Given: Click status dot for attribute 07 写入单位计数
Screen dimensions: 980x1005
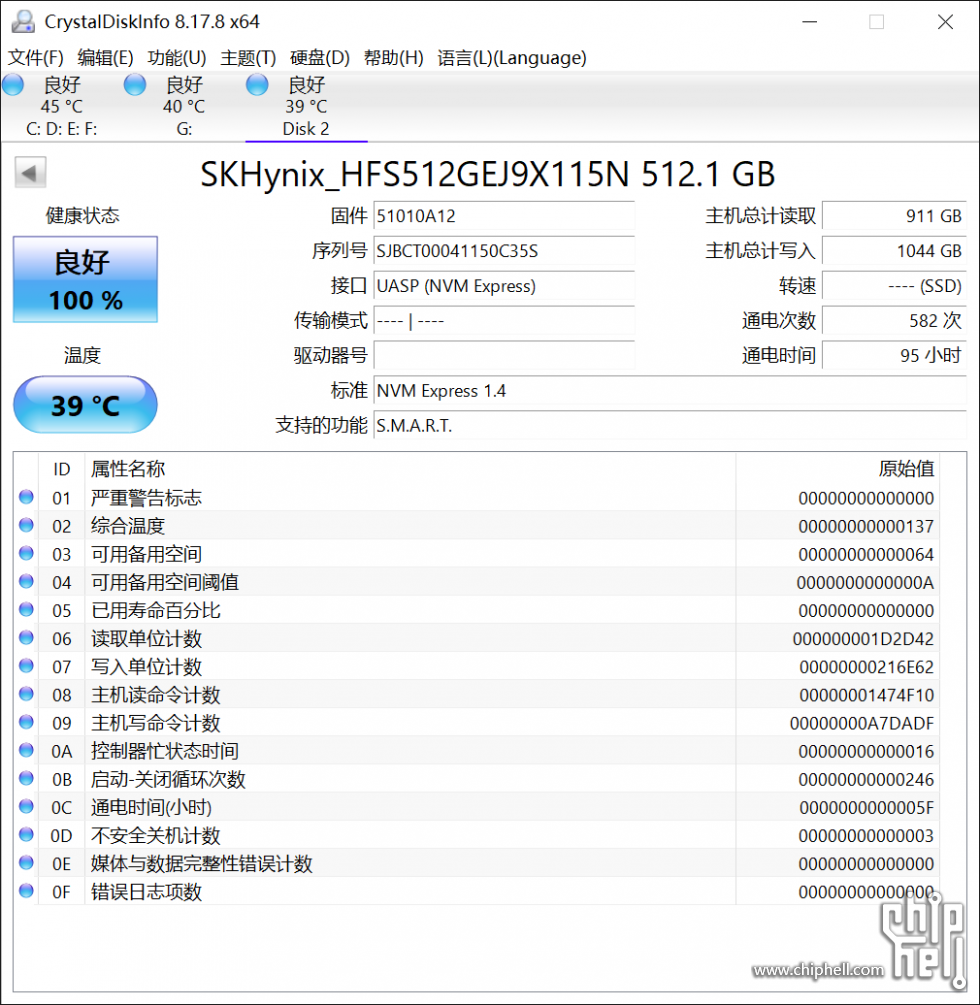Looking at the screenshot, I should tap(26, 665).
